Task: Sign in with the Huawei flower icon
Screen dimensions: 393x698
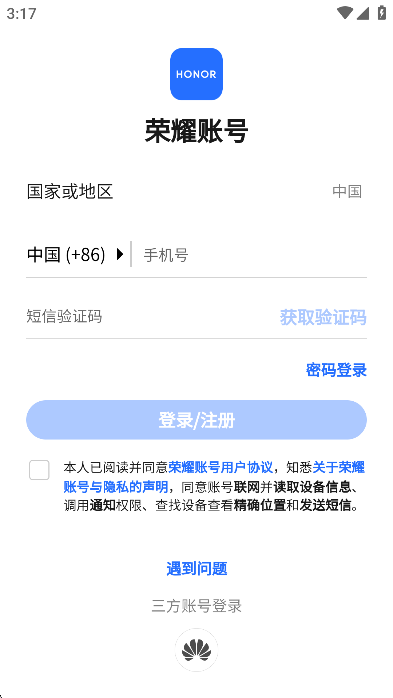Action: point(196,650)
